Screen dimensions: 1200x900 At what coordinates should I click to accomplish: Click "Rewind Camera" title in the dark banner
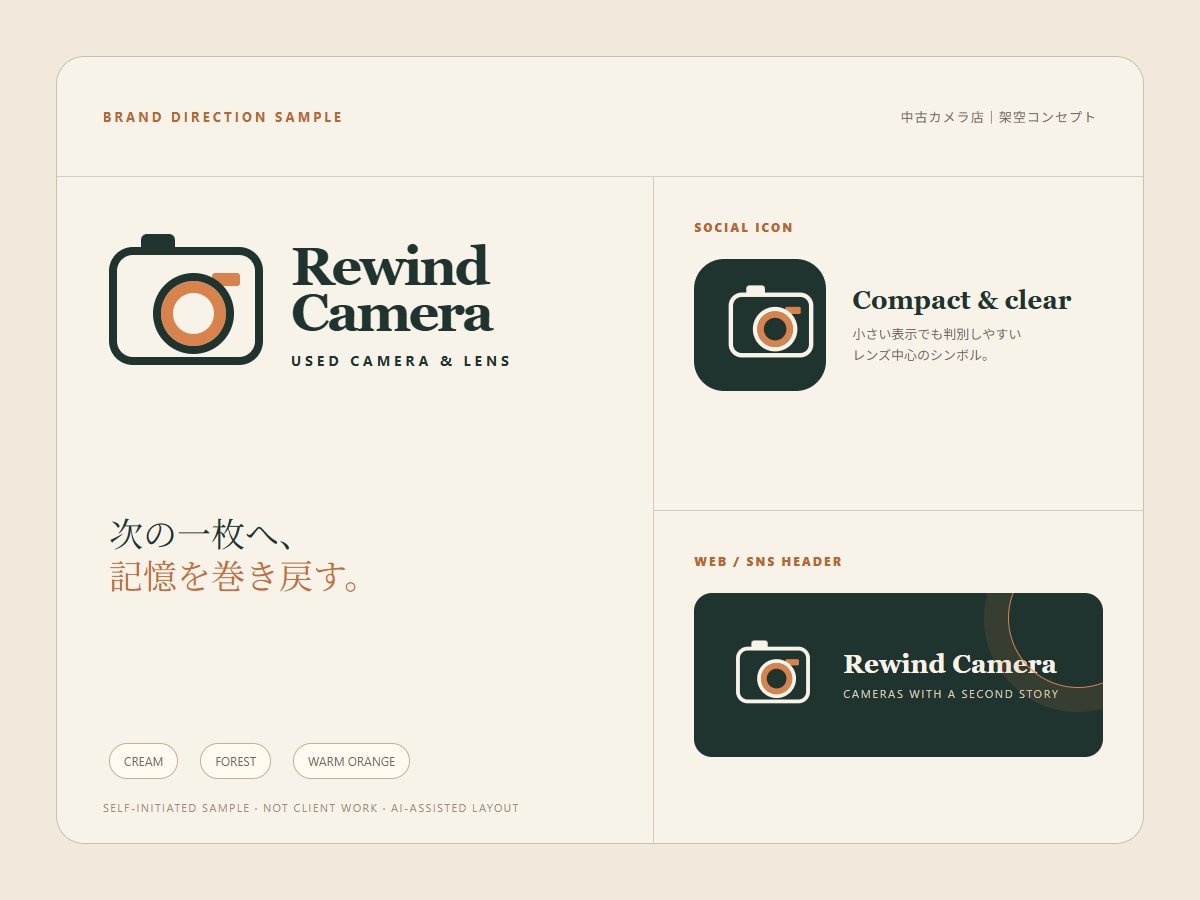950,664
